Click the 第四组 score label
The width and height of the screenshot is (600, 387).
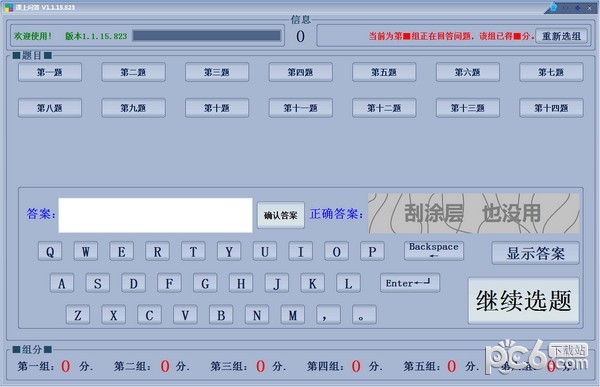pos(325,366)
